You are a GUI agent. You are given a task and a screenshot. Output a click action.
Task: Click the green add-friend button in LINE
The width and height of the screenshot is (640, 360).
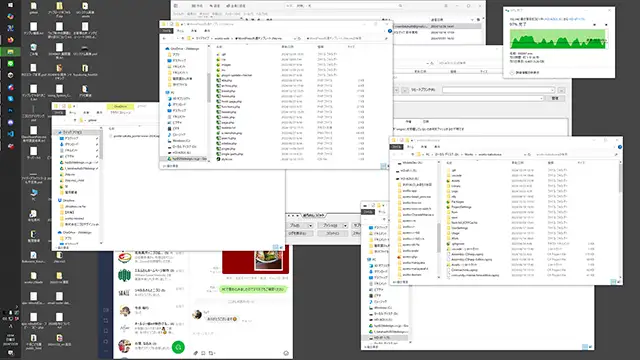coord(178,347)
